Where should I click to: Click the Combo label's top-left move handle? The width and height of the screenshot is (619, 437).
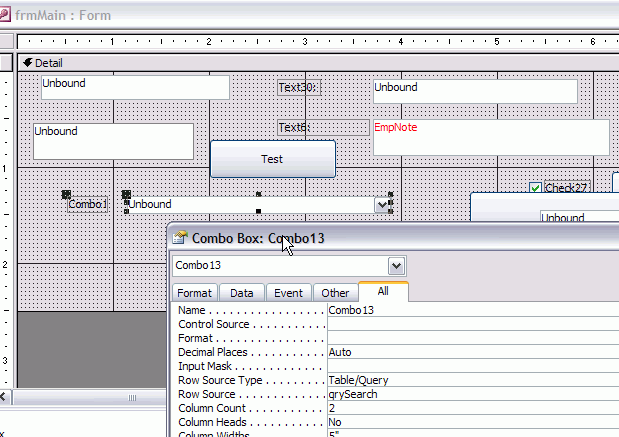click(66, 194)
